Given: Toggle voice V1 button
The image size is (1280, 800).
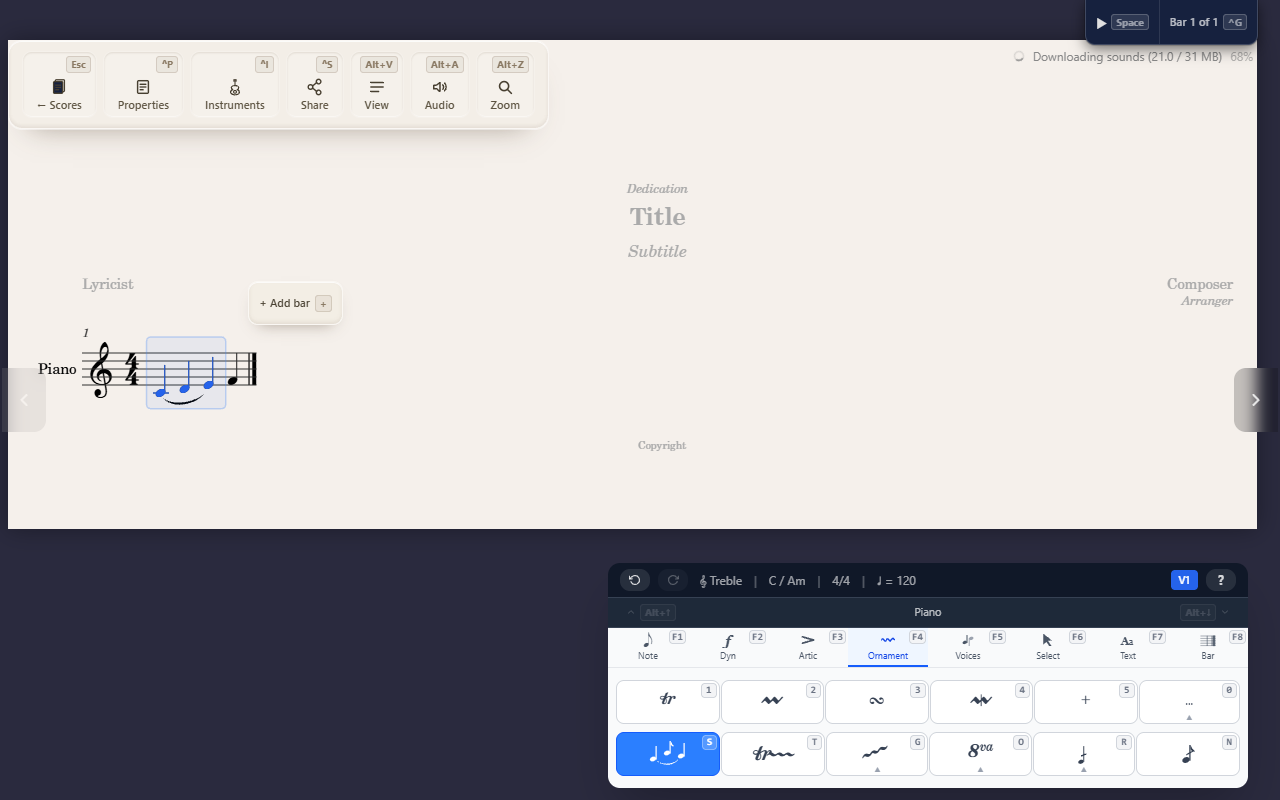Looking at the screenshot, I should [1184, 580].
